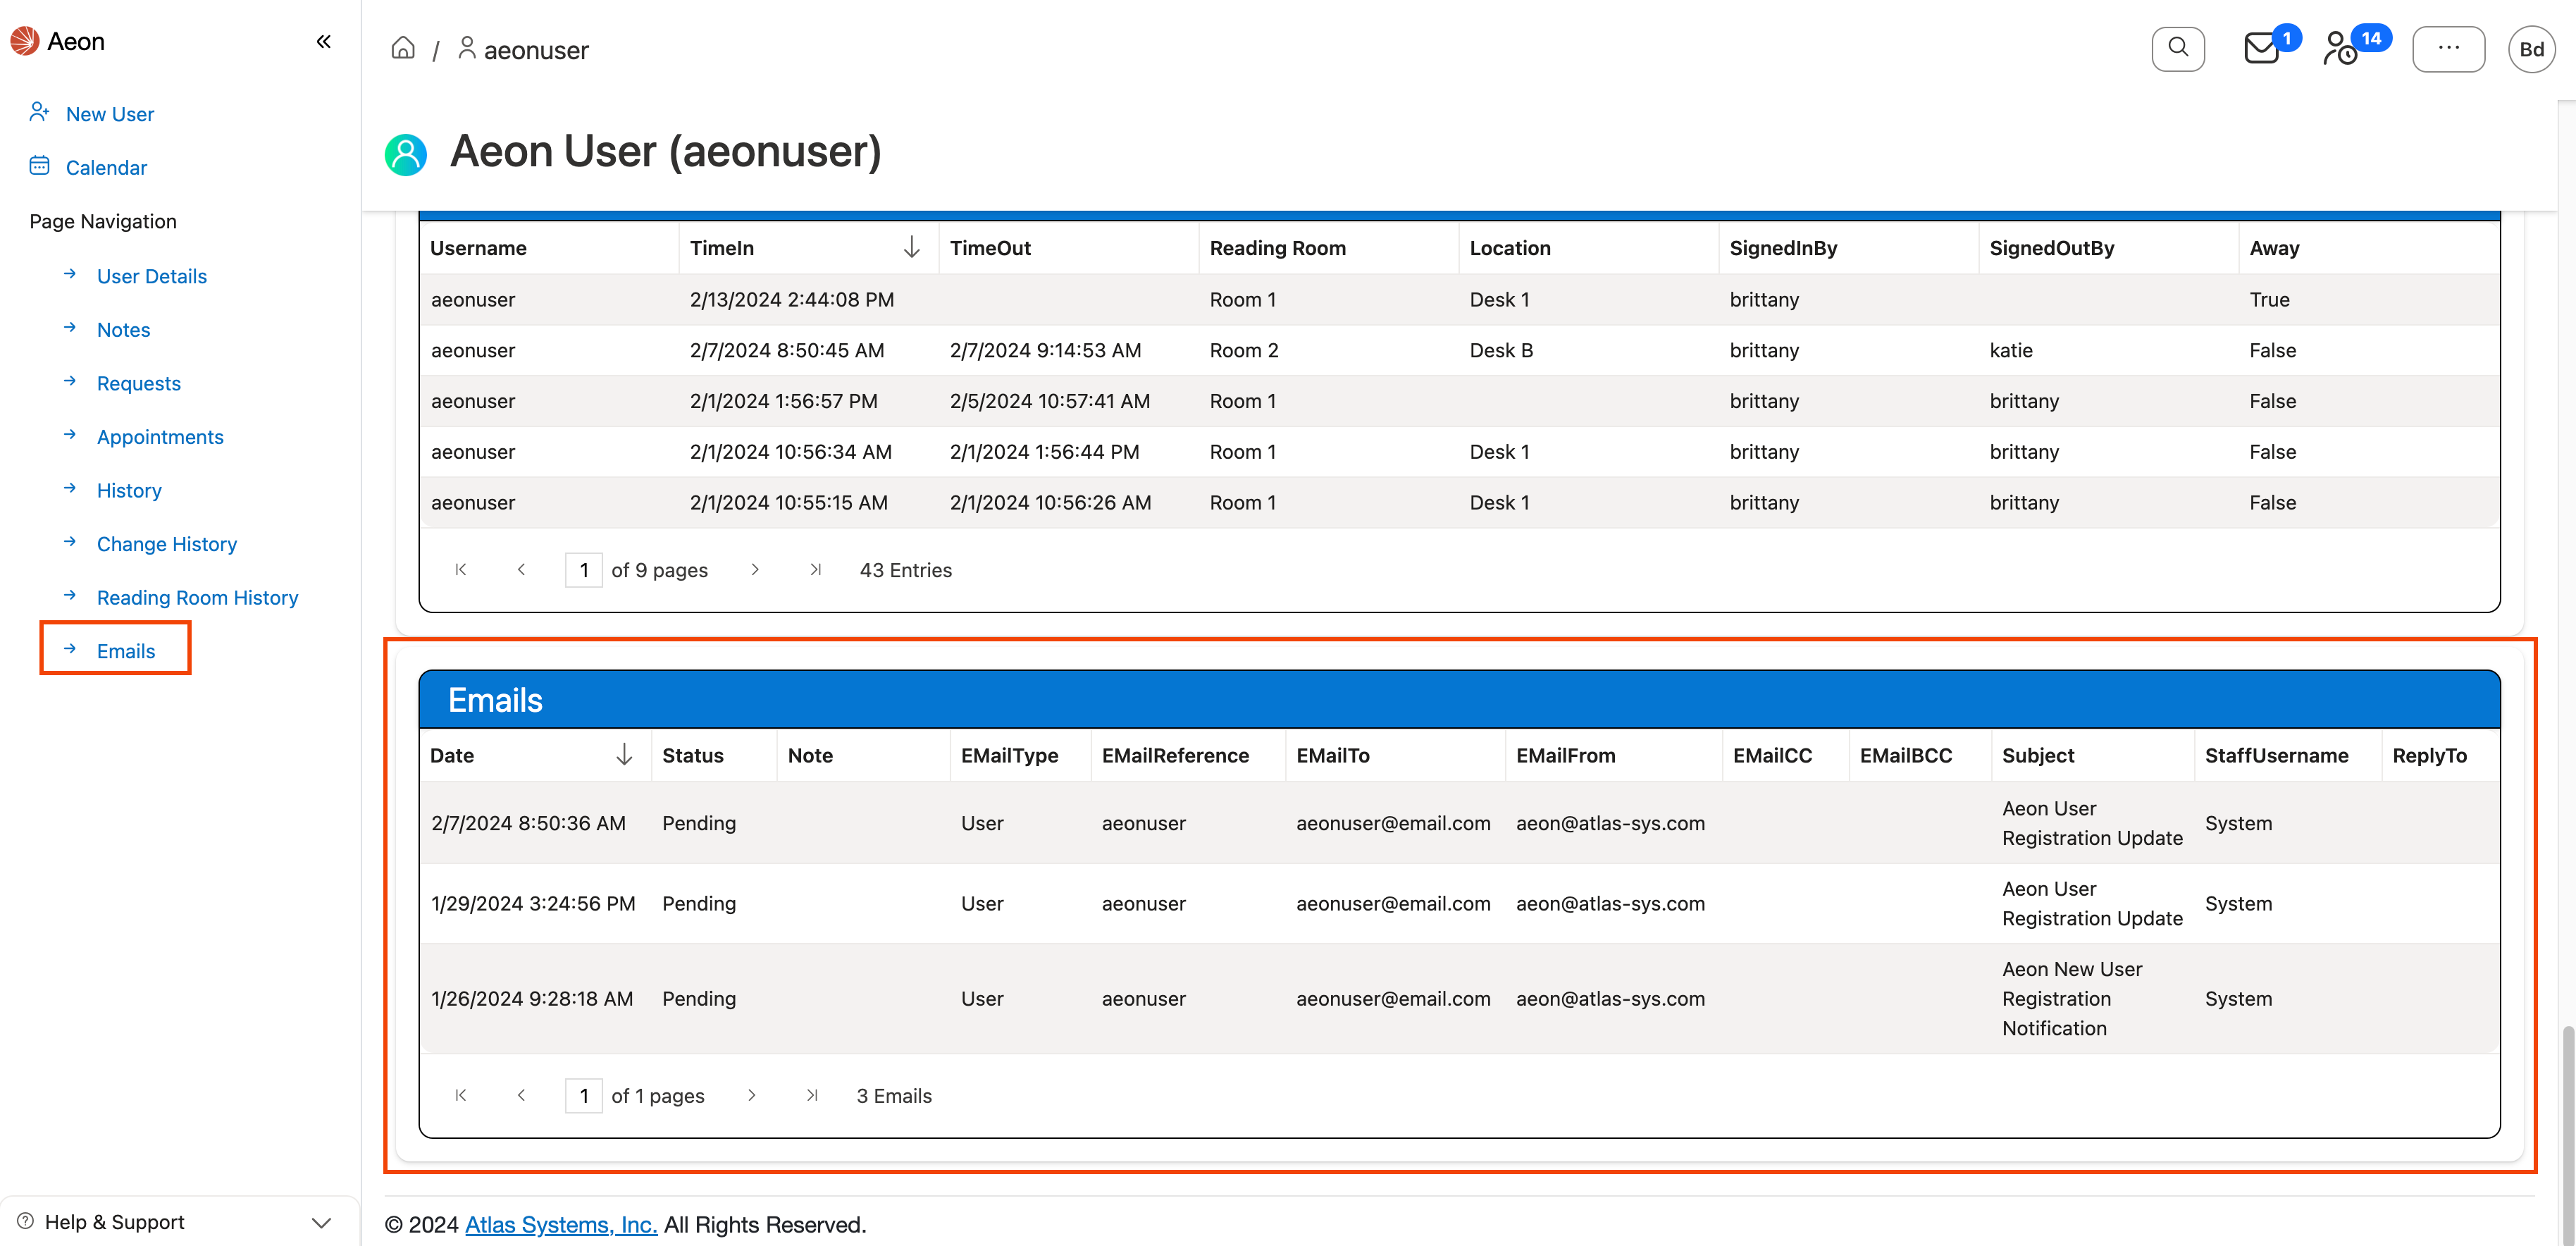This screenshot has width=2576, height=1246.
Task: Open the Calendar icon in sidebar
Action: pyautogui.click(x=39, y=166)
